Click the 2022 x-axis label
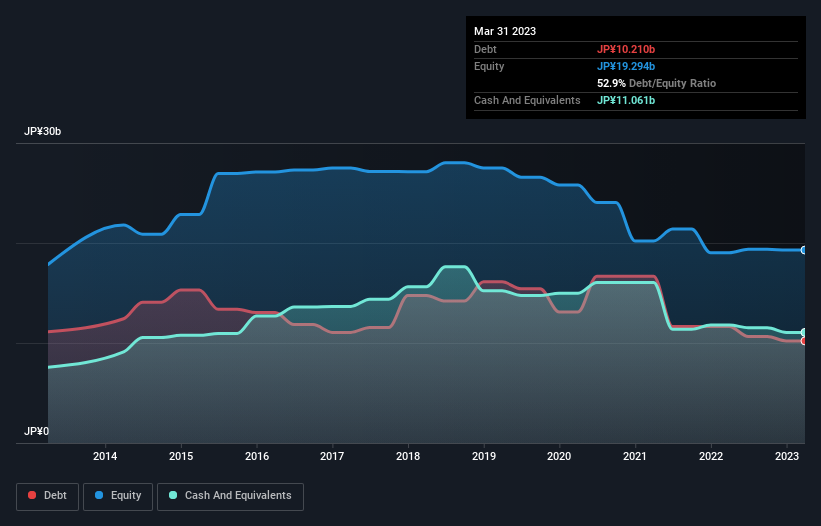Viewport: 821px width, 526px height. coord(711,456)
